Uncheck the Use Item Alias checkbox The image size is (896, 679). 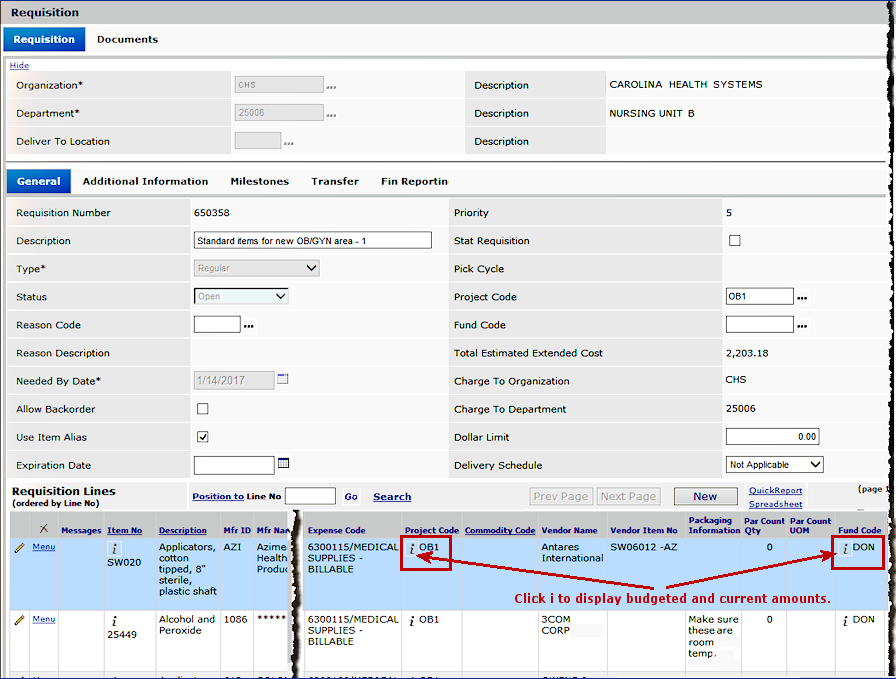pos(203,437)
